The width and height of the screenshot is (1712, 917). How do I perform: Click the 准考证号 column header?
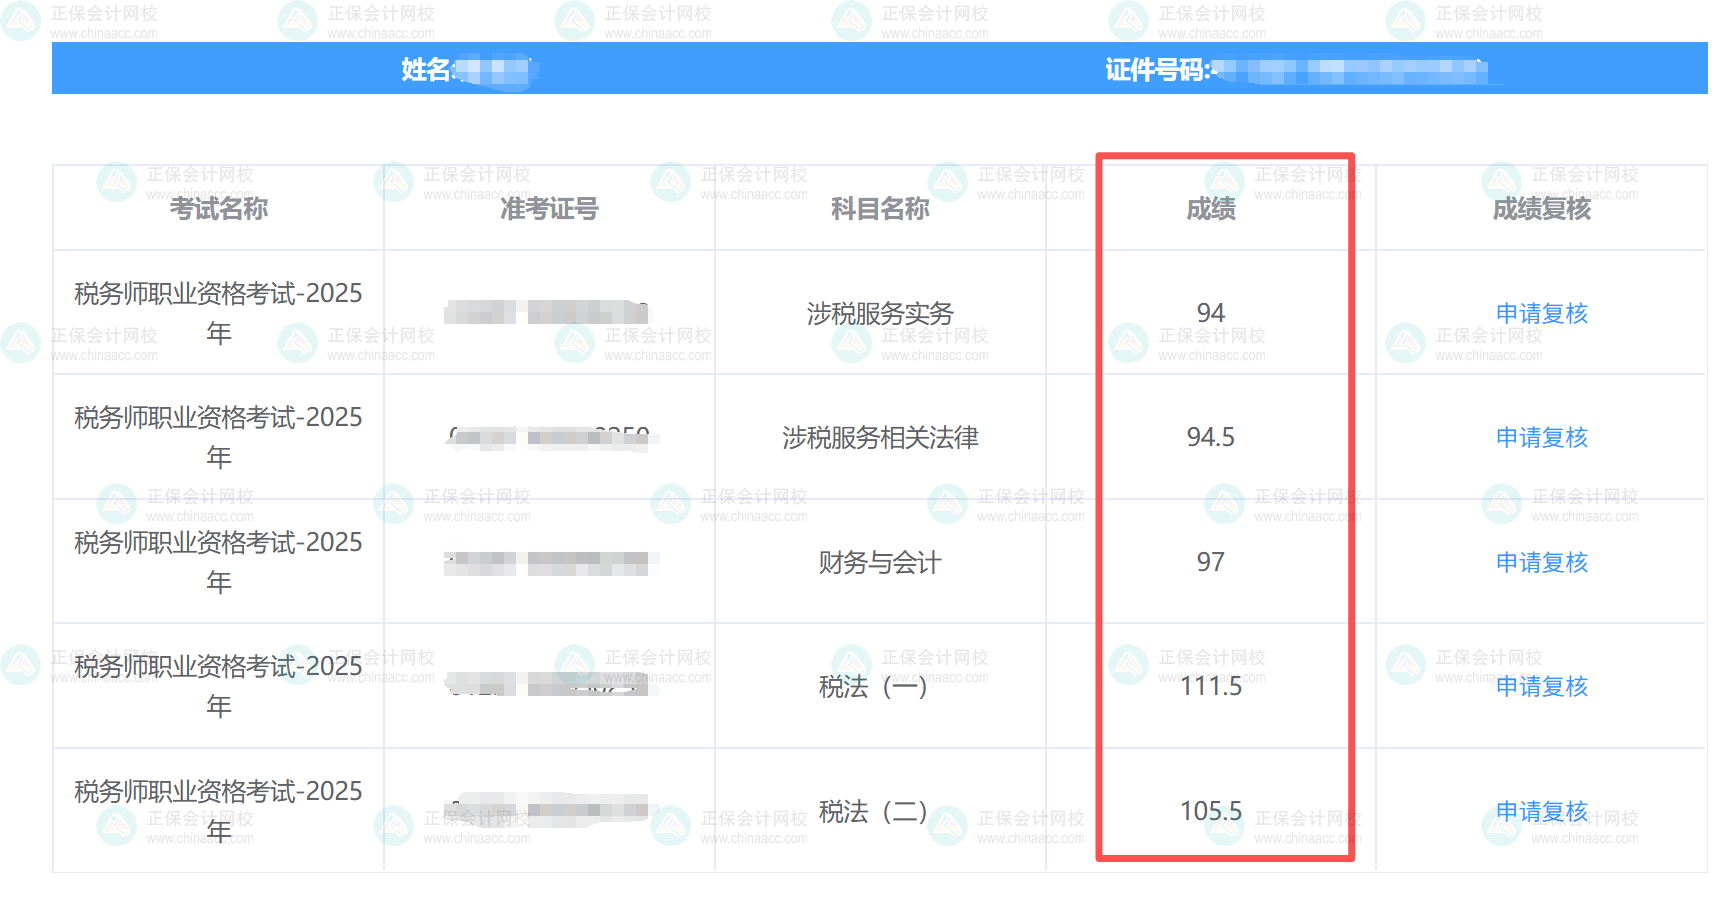click(548, 210)
